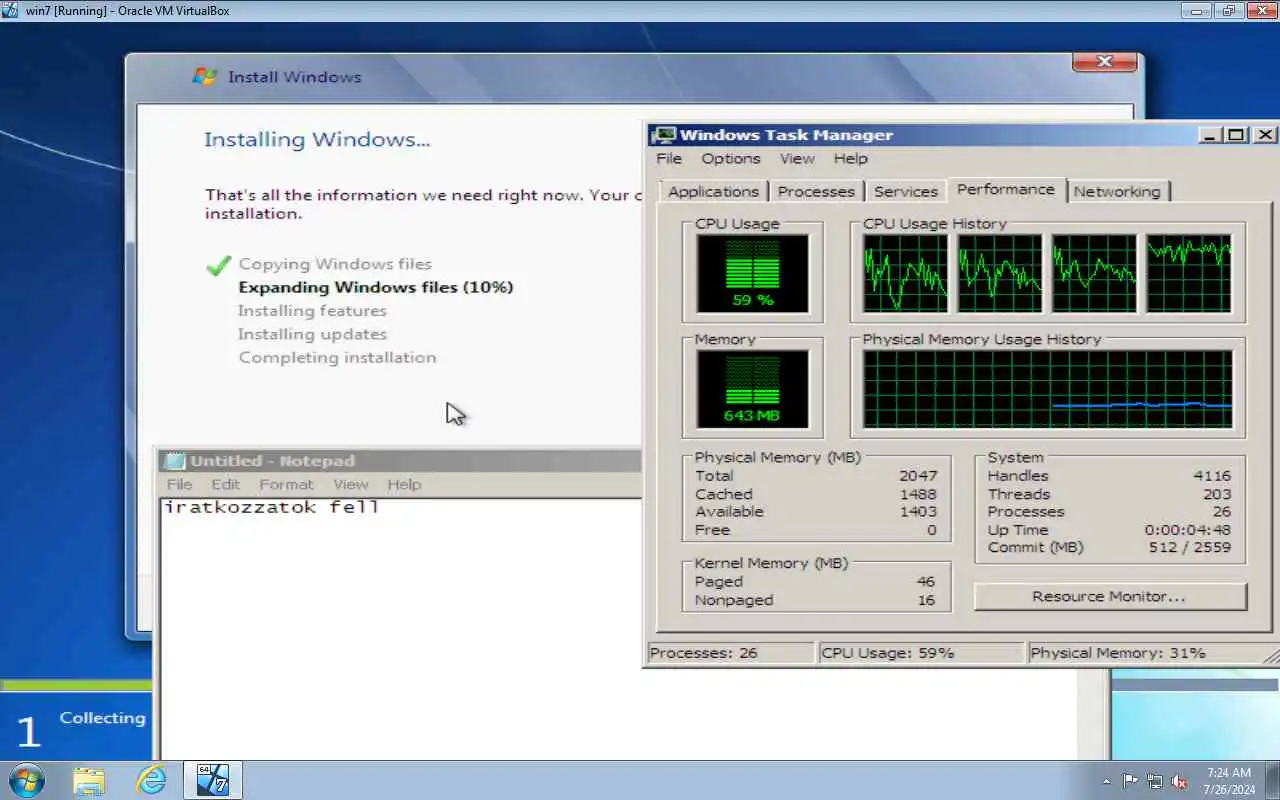The height and width of the screenshot is (800, 1280).
Task: Click the network status tray icon
Action: 1155,781
